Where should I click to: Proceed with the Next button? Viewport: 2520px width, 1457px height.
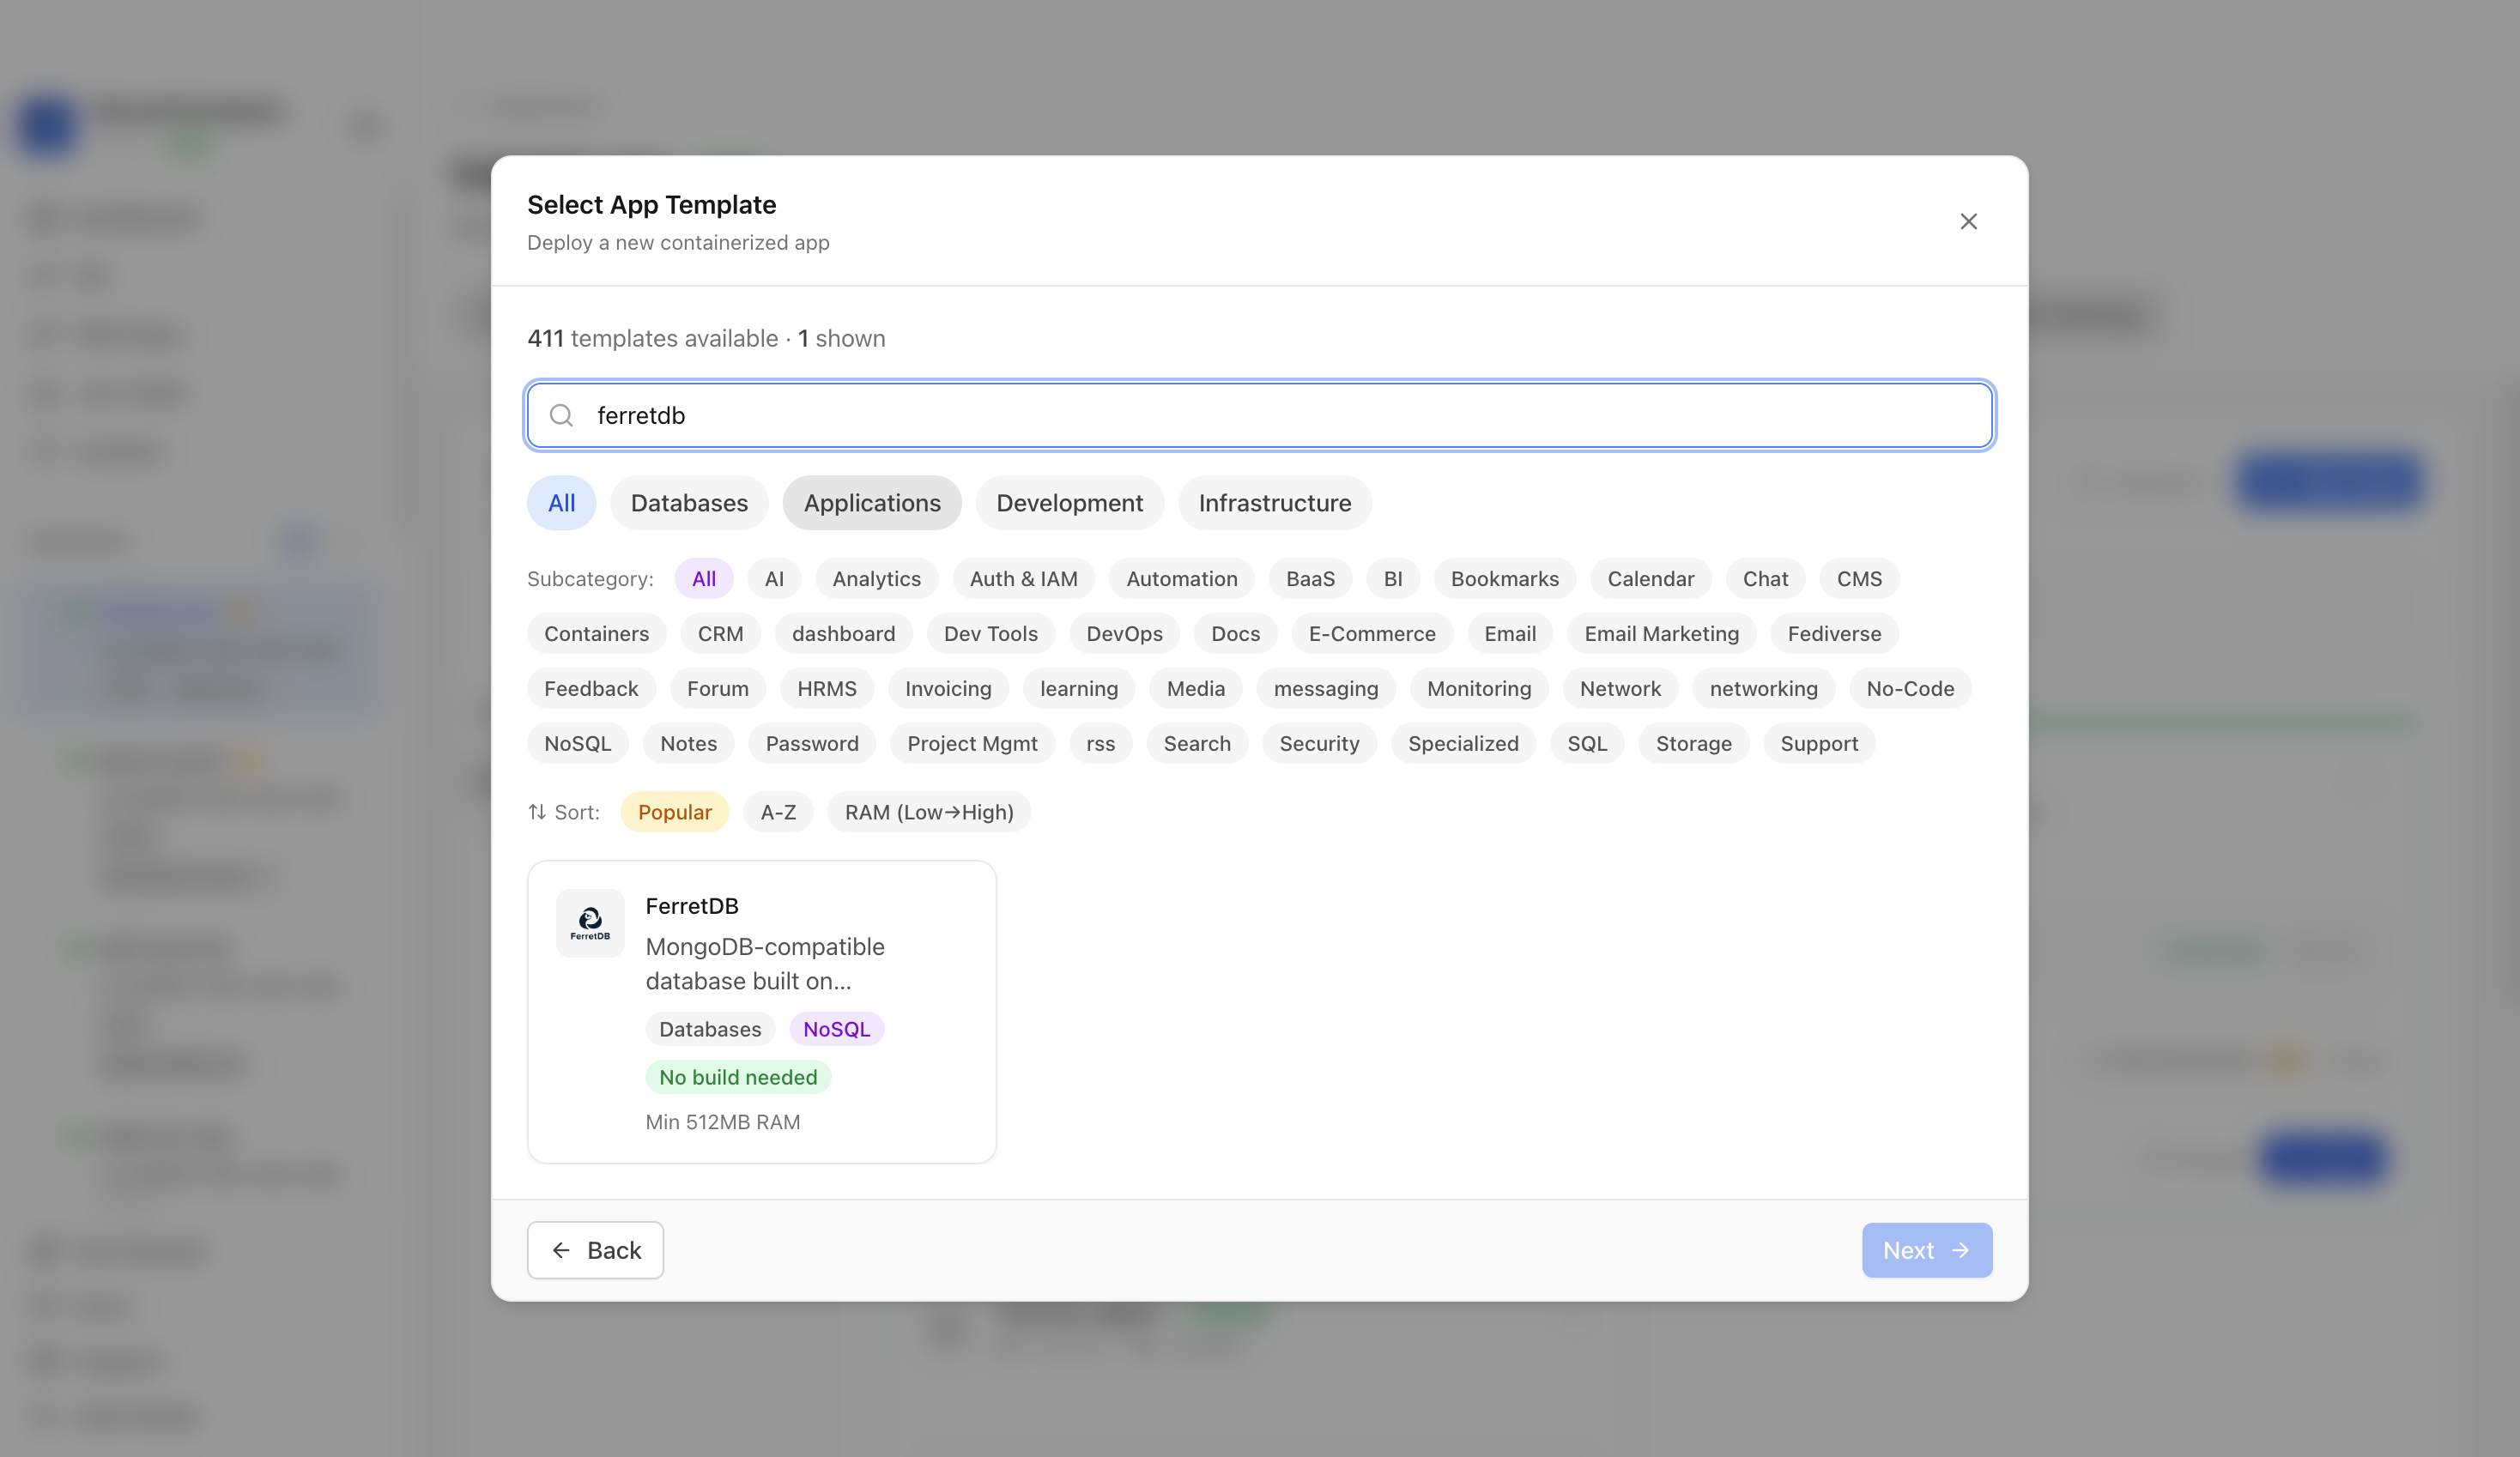[x=1926, y=1250]
